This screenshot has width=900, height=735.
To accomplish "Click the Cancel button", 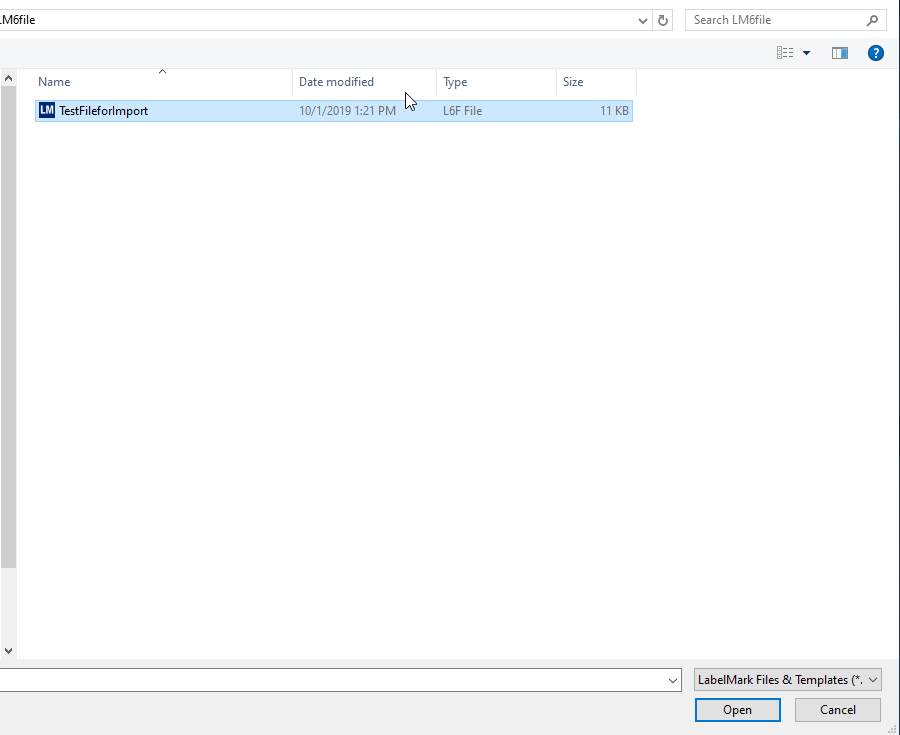I will pos(837,709).
